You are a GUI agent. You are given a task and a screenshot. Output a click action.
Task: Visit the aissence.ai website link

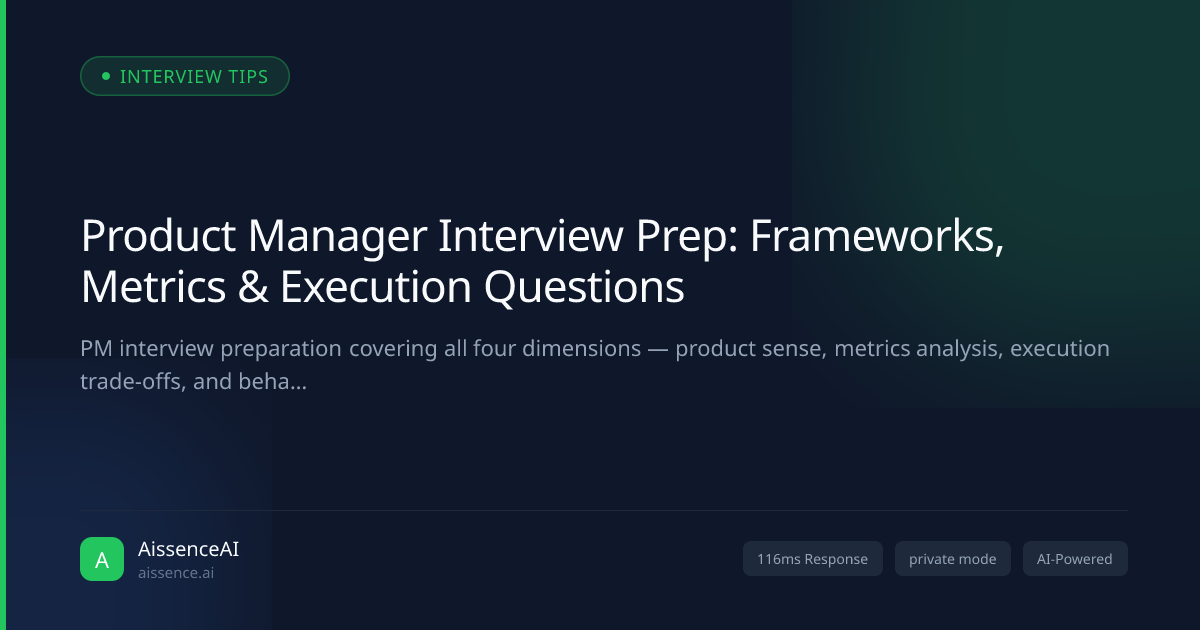click(x=176, y=574)
